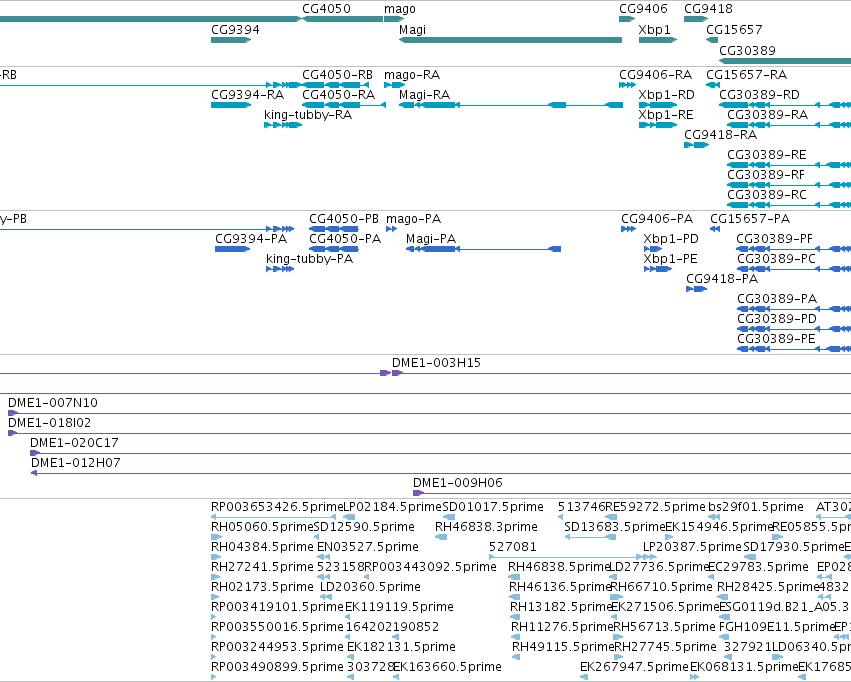Viewport: 851px width, 682px height.
Task: Open the CG9394-RA transcript label
Action: (x=247, y=95)
